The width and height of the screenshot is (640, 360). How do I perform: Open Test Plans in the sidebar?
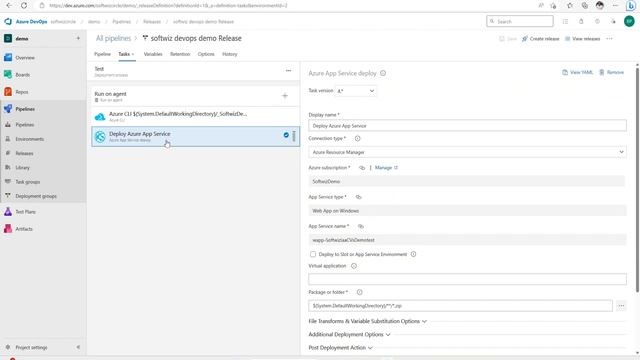coord(25,212)
